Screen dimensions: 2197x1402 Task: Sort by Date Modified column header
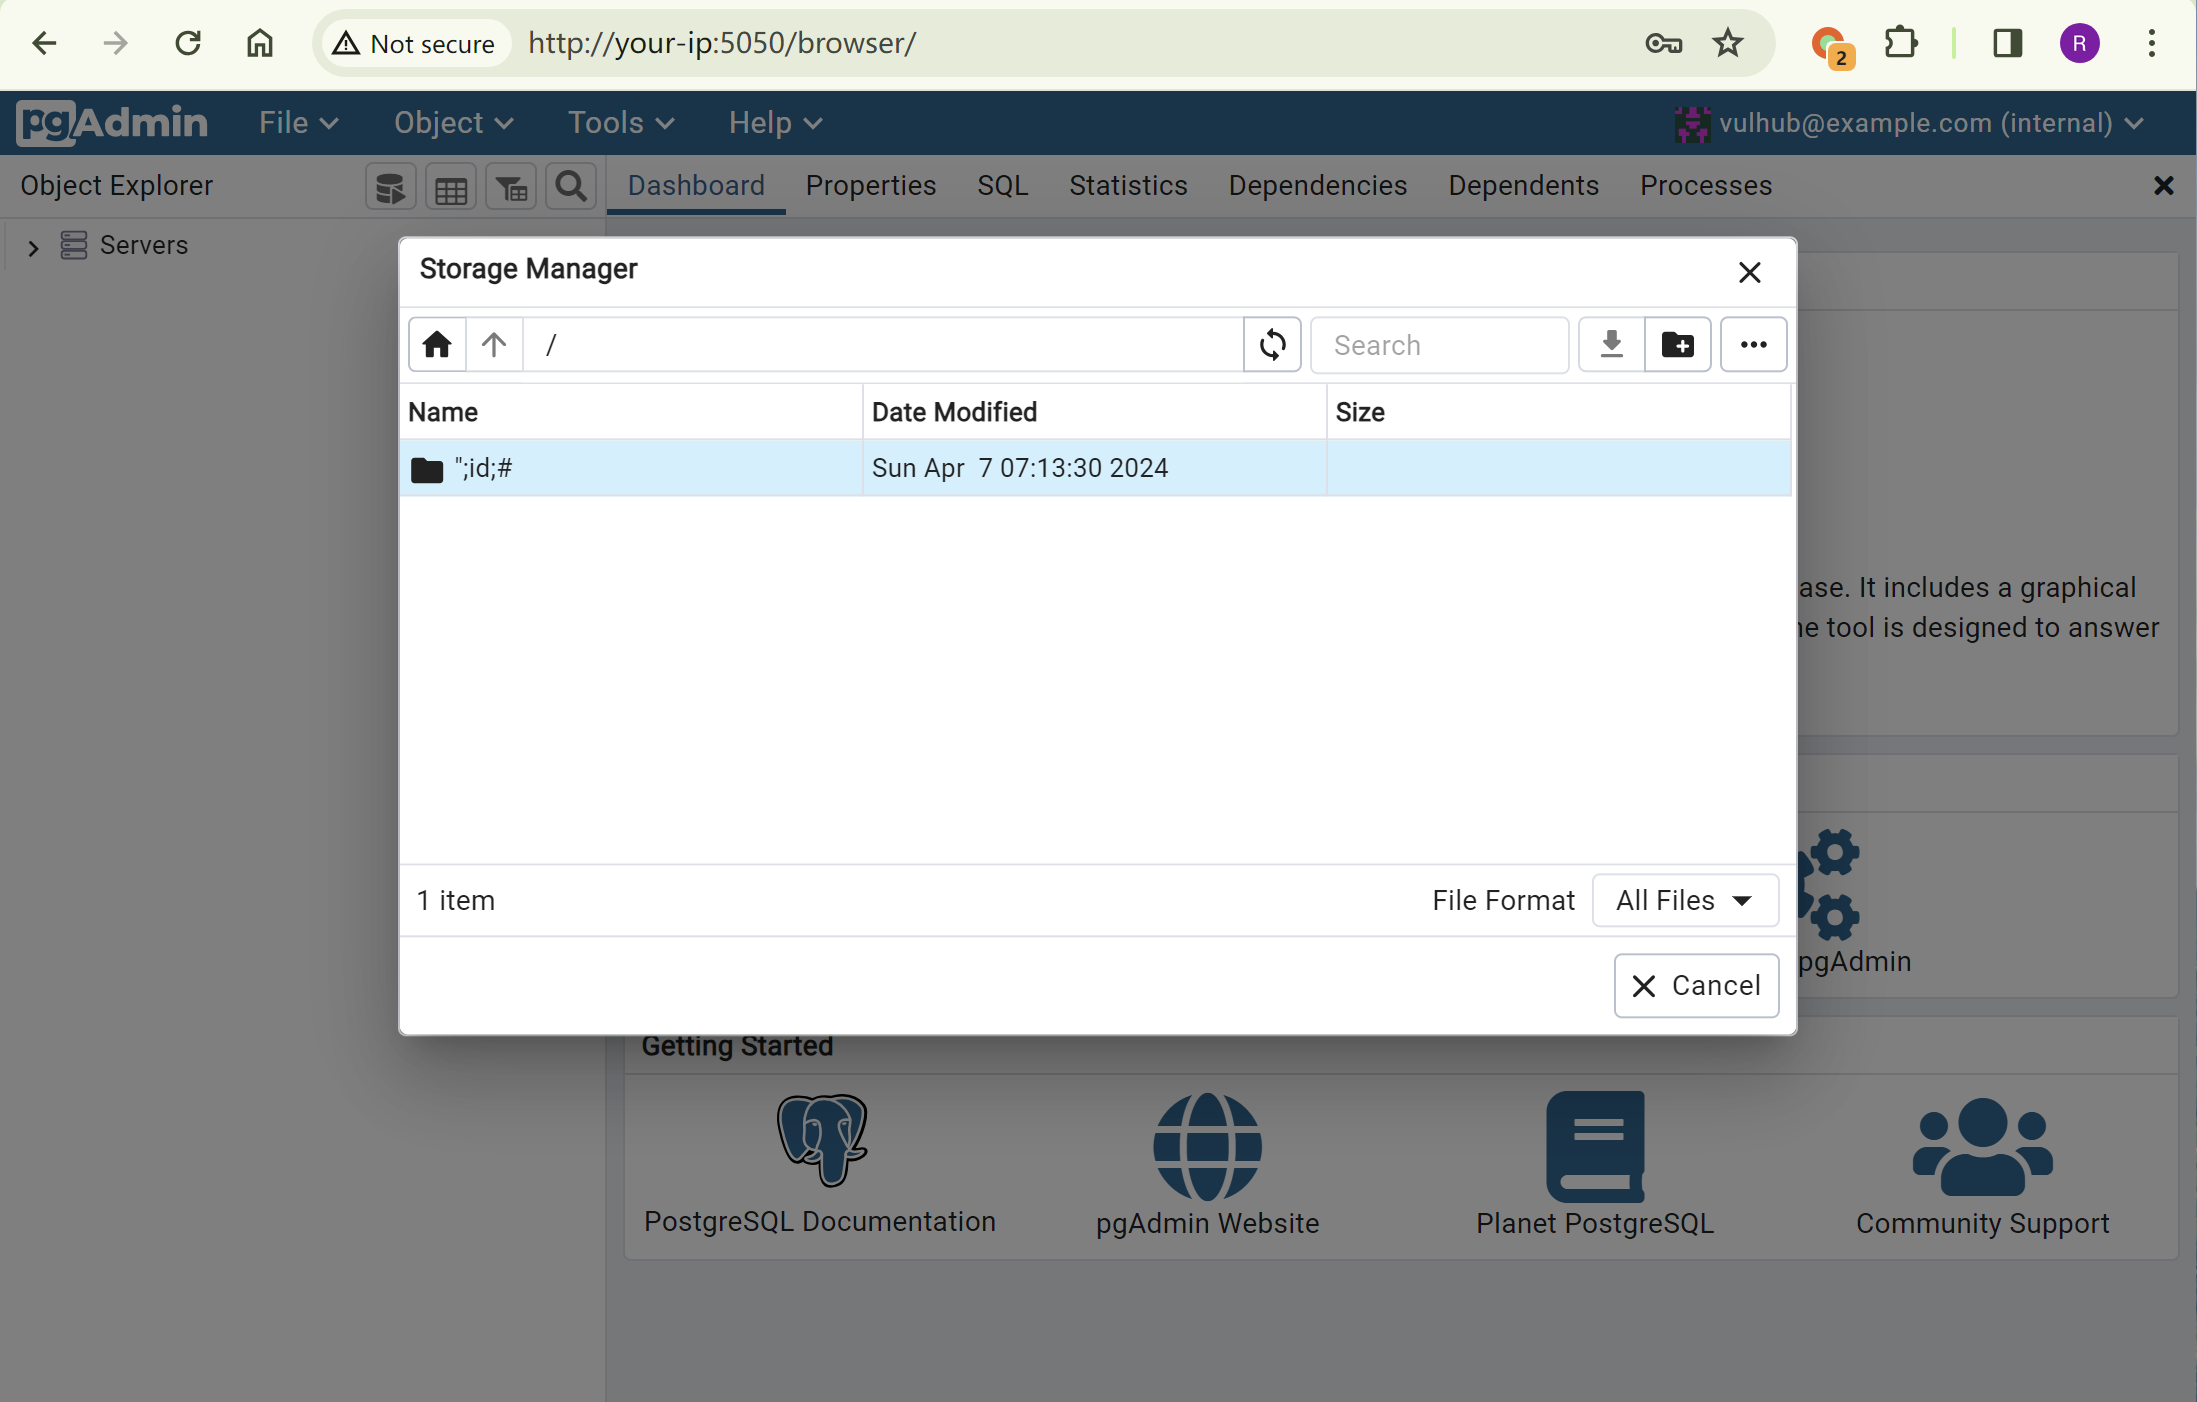[x=954, y=412]
